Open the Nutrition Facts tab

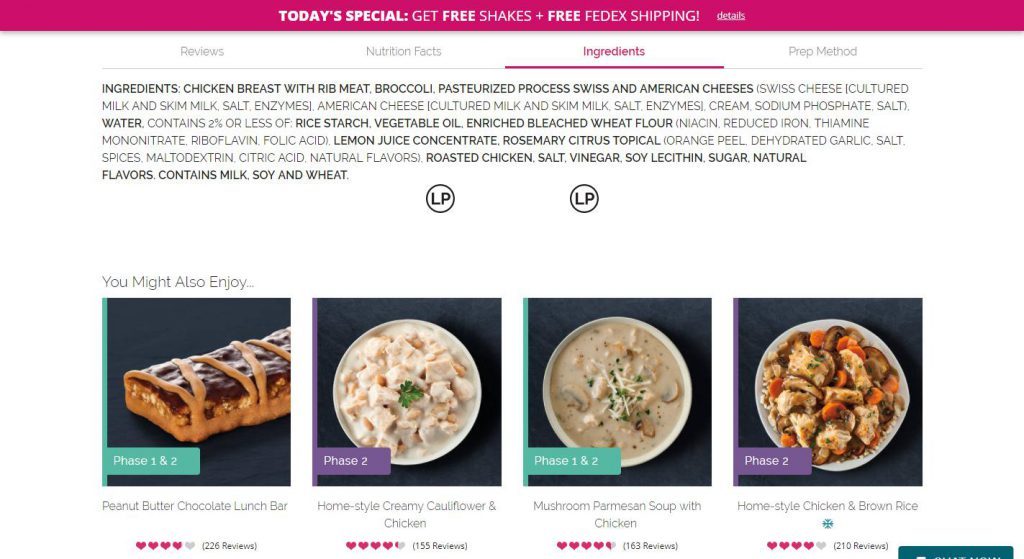(404, 51)
